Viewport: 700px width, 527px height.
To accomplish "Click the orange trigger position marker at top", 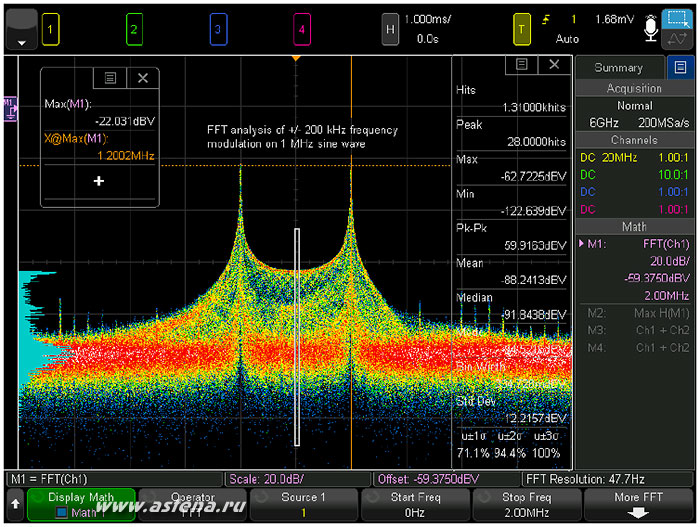I will (x=296, y=59).
